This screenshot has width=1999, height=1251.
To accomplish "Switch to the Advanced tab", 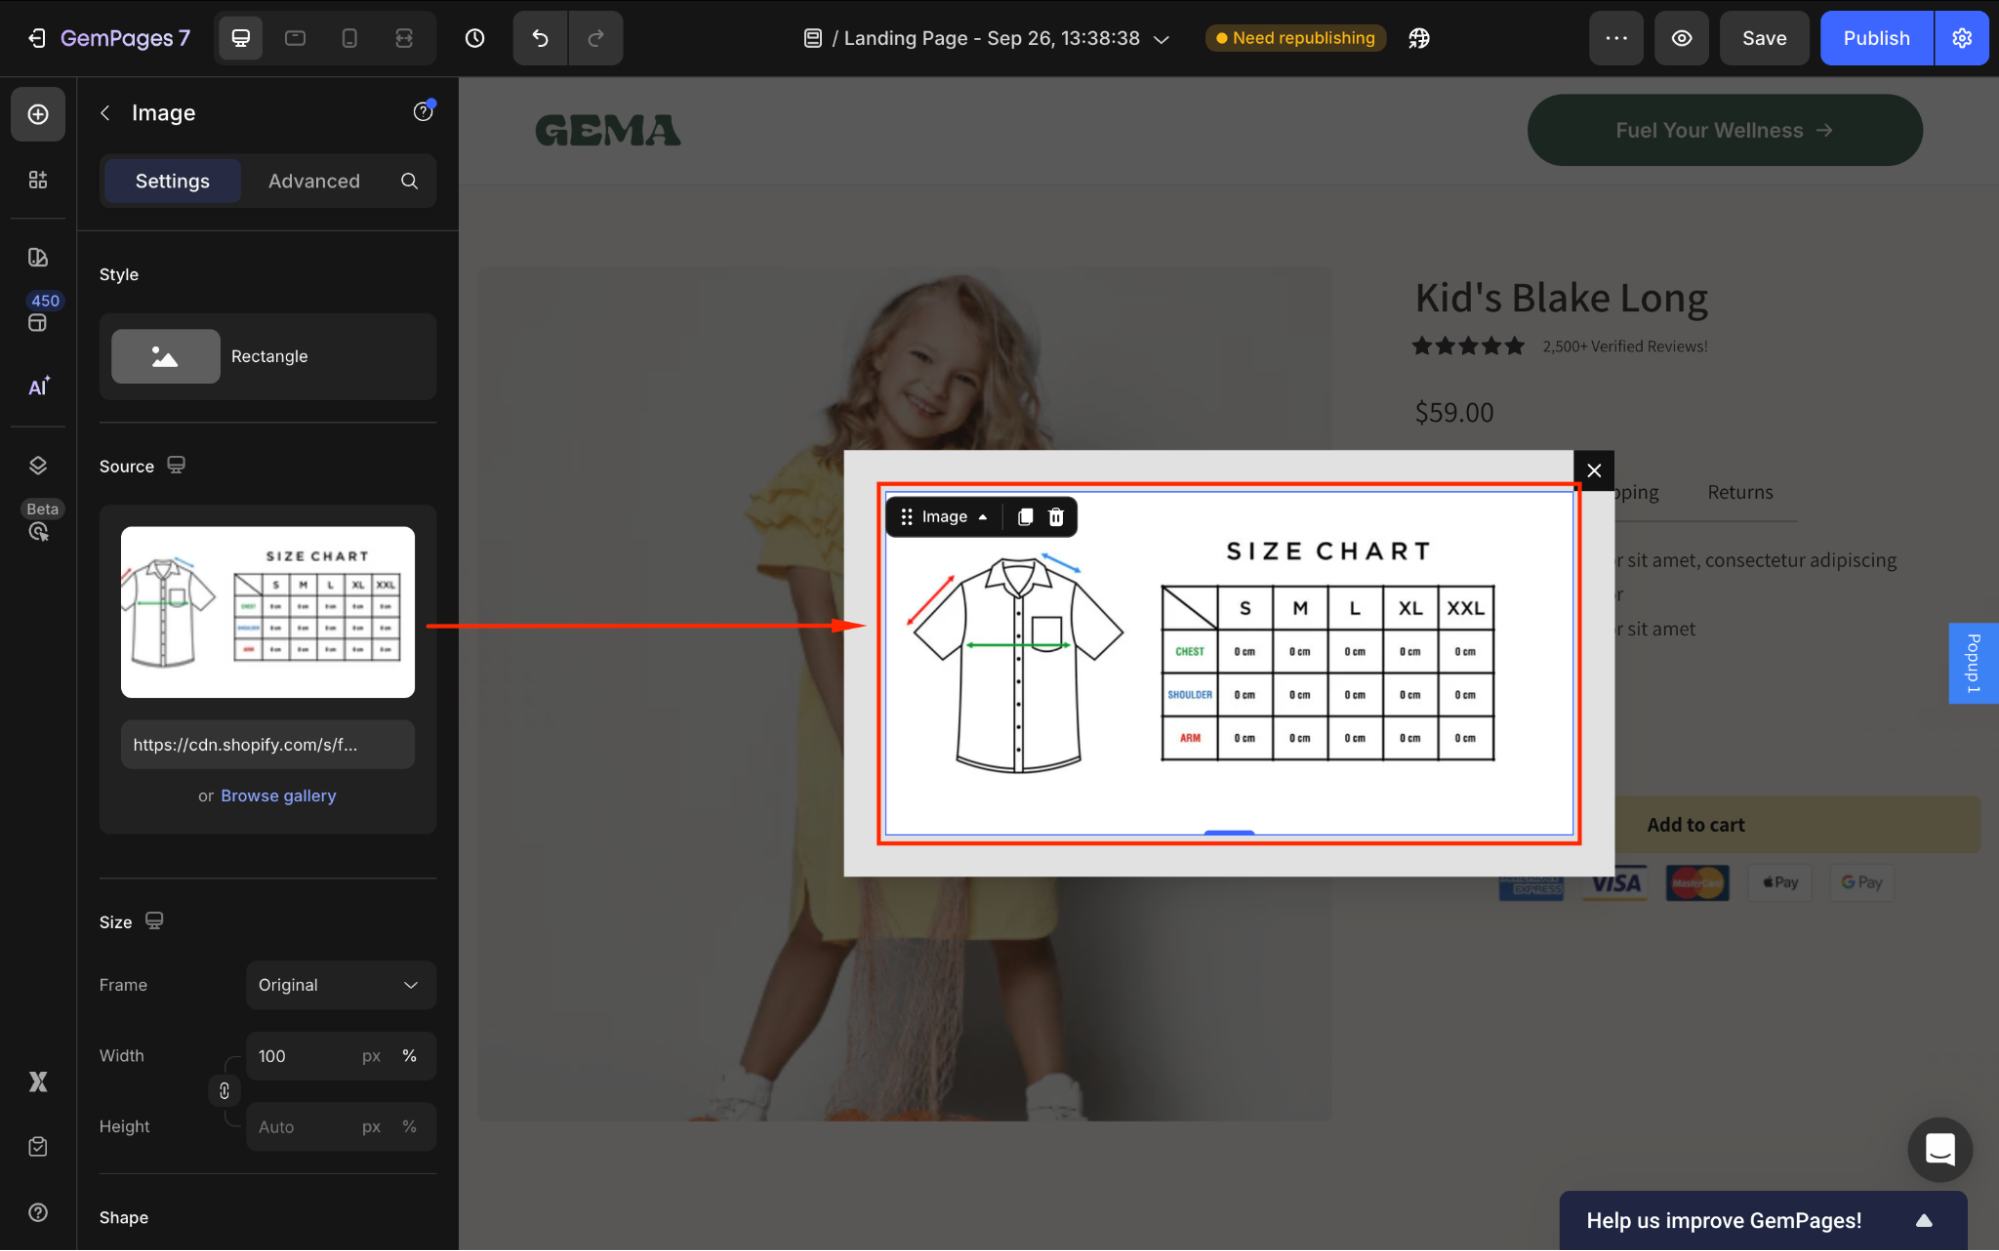I will coord(314,181).
